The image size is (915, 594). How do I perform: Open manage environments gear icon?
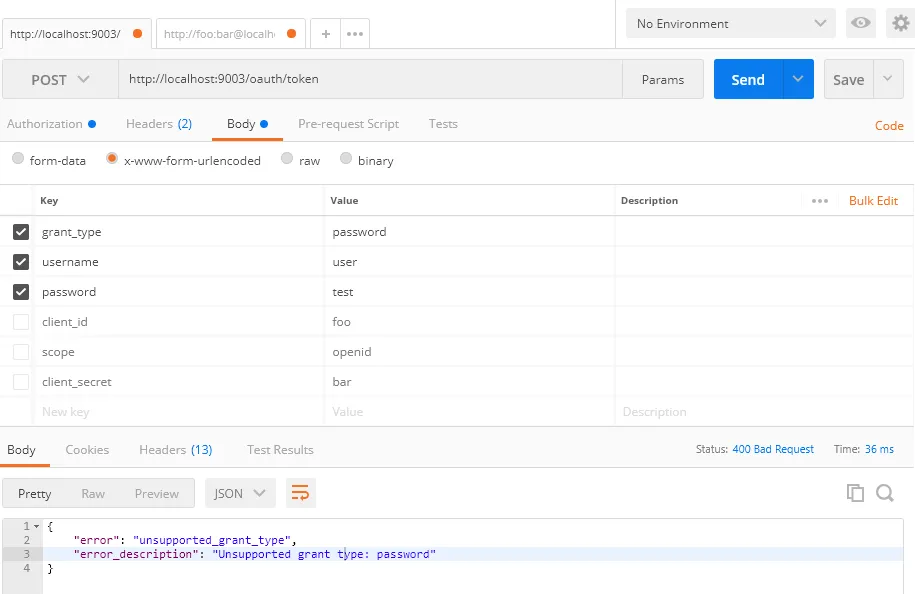coord(900,23)
